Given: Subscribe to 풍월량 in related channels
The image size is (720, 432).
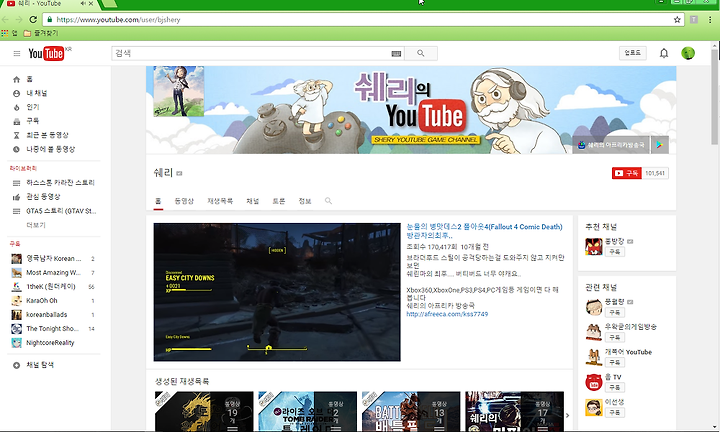Looking at the screenshot, I should (614, 312).
